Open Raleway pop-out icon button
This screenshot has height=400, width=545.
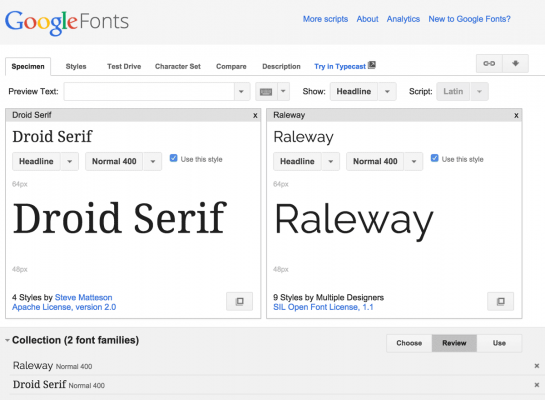[501, 301]
